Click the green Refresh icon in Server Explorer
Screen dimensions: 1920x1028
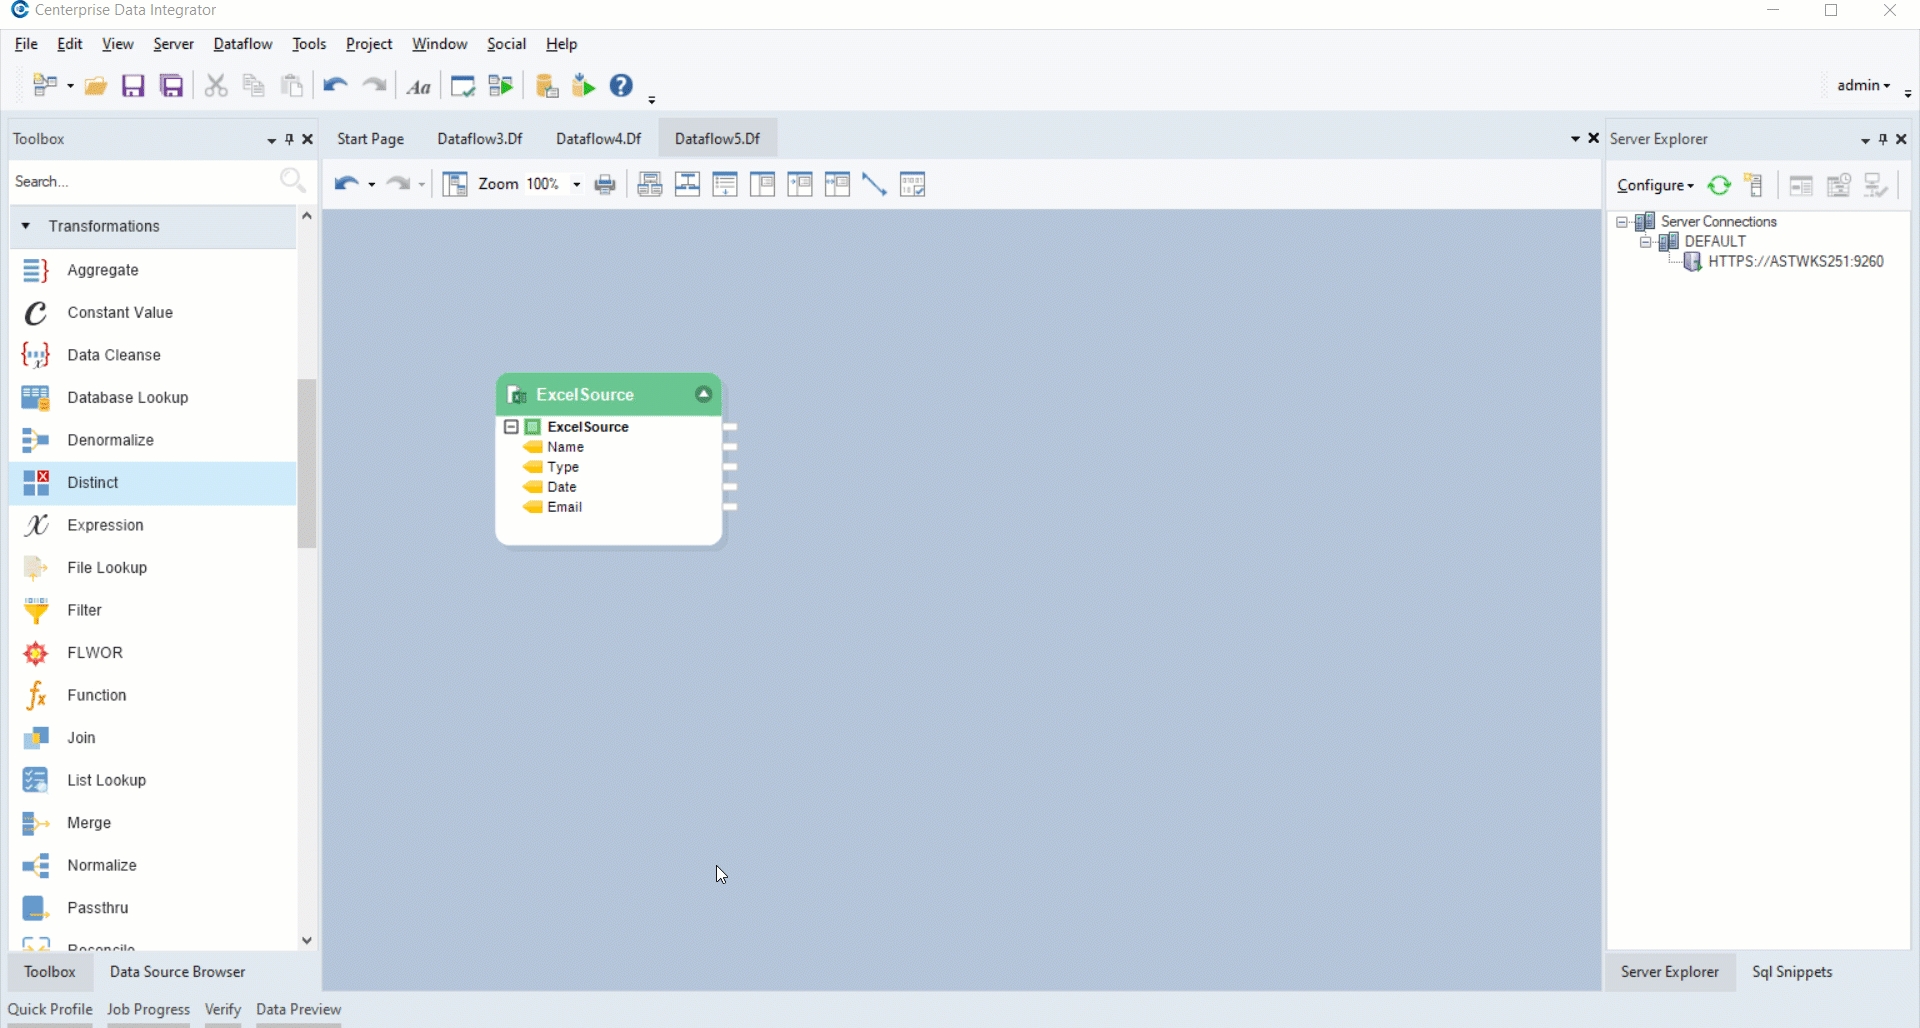[x=1719, y=186]
